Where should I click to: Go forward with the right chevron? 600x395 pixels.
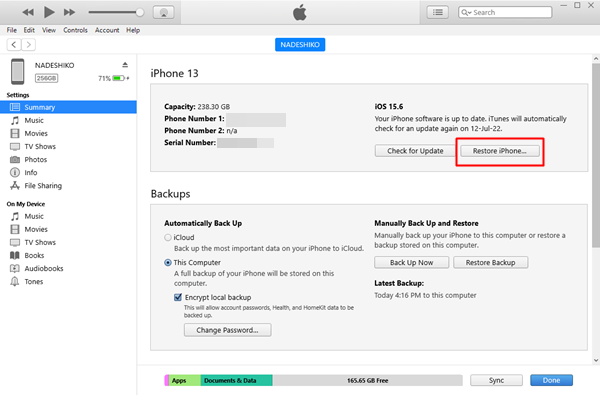[x=29, y=45]
